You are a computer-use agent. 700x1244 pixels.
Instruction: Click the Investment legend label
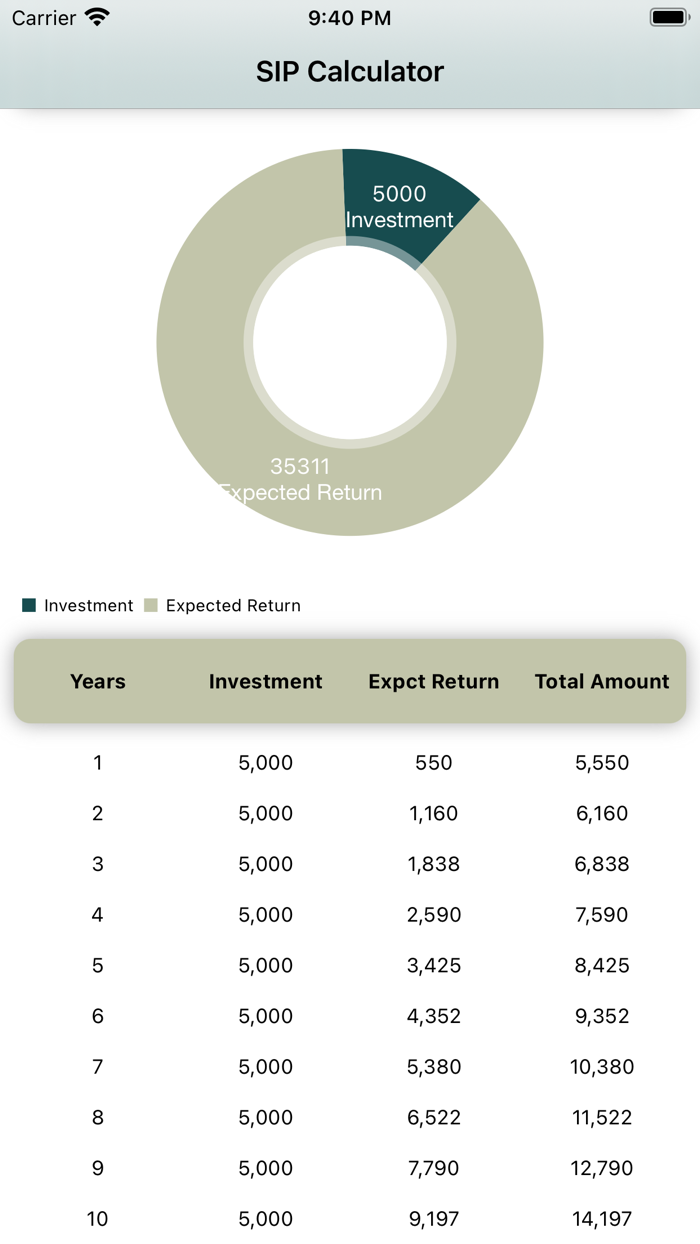pyautogui.click(x=88, y=605)
